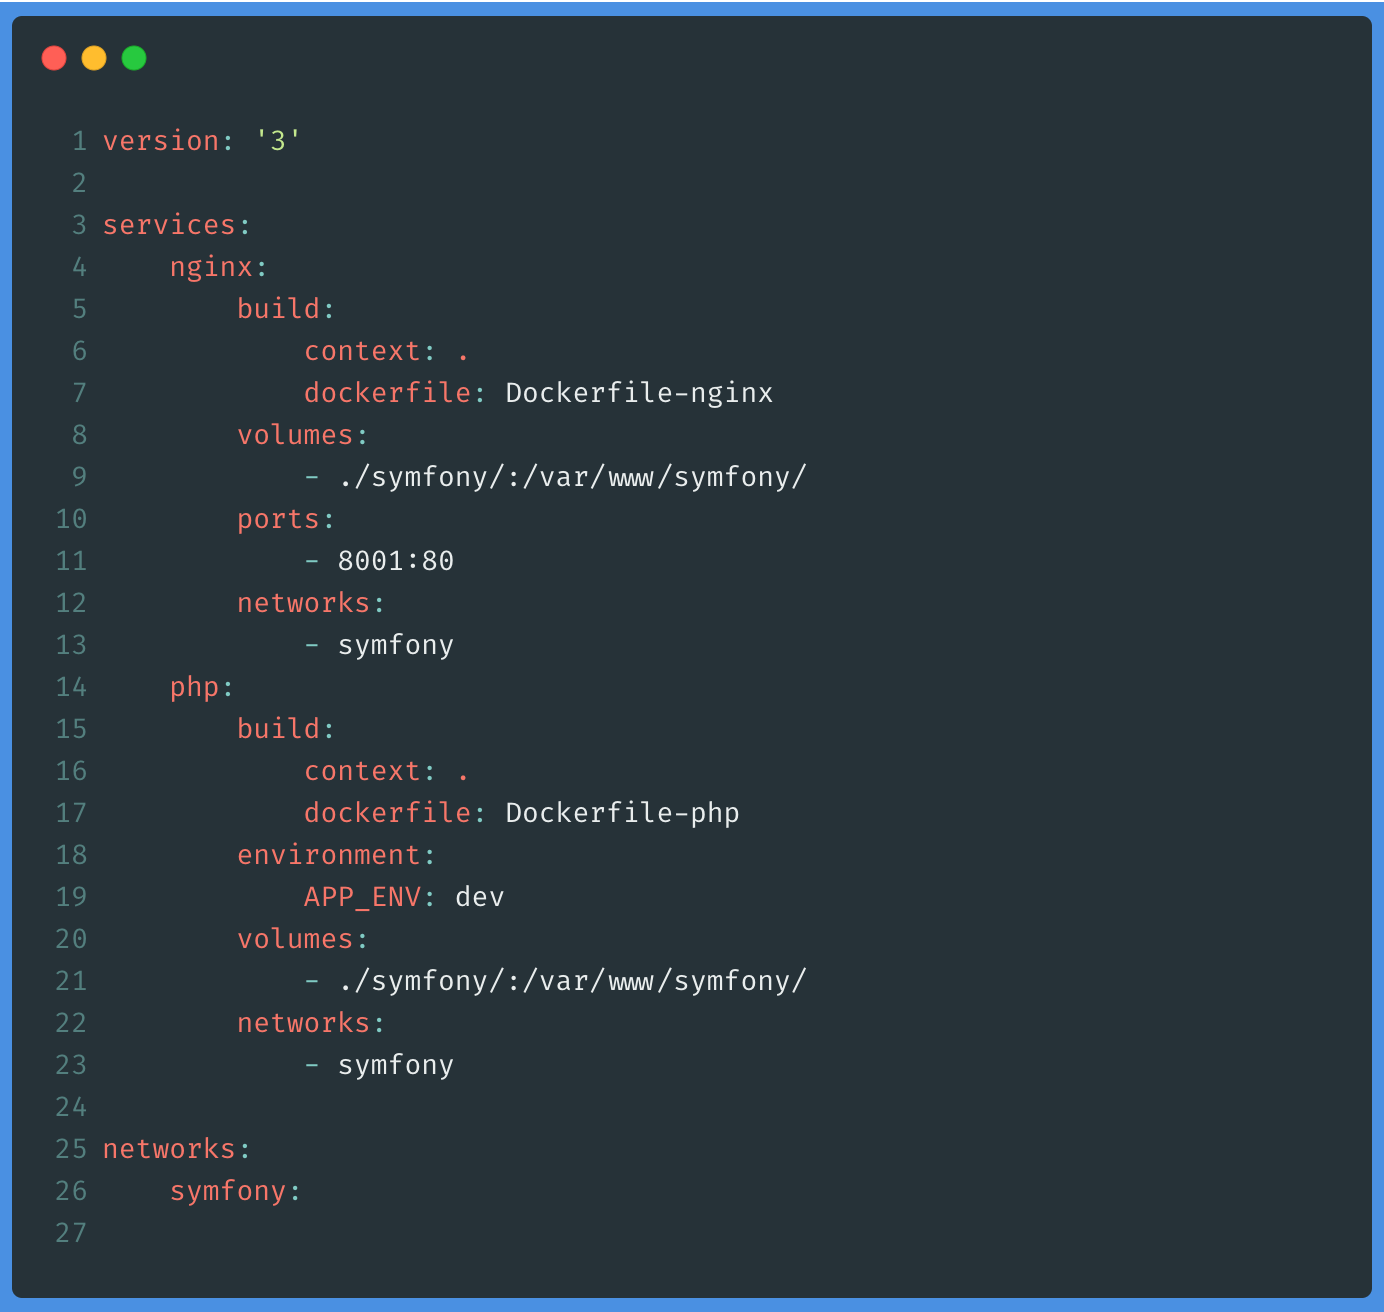This screenshot has width=1384, height=1312.
Task: Select the version key on line 1
Action: point(160,141)
